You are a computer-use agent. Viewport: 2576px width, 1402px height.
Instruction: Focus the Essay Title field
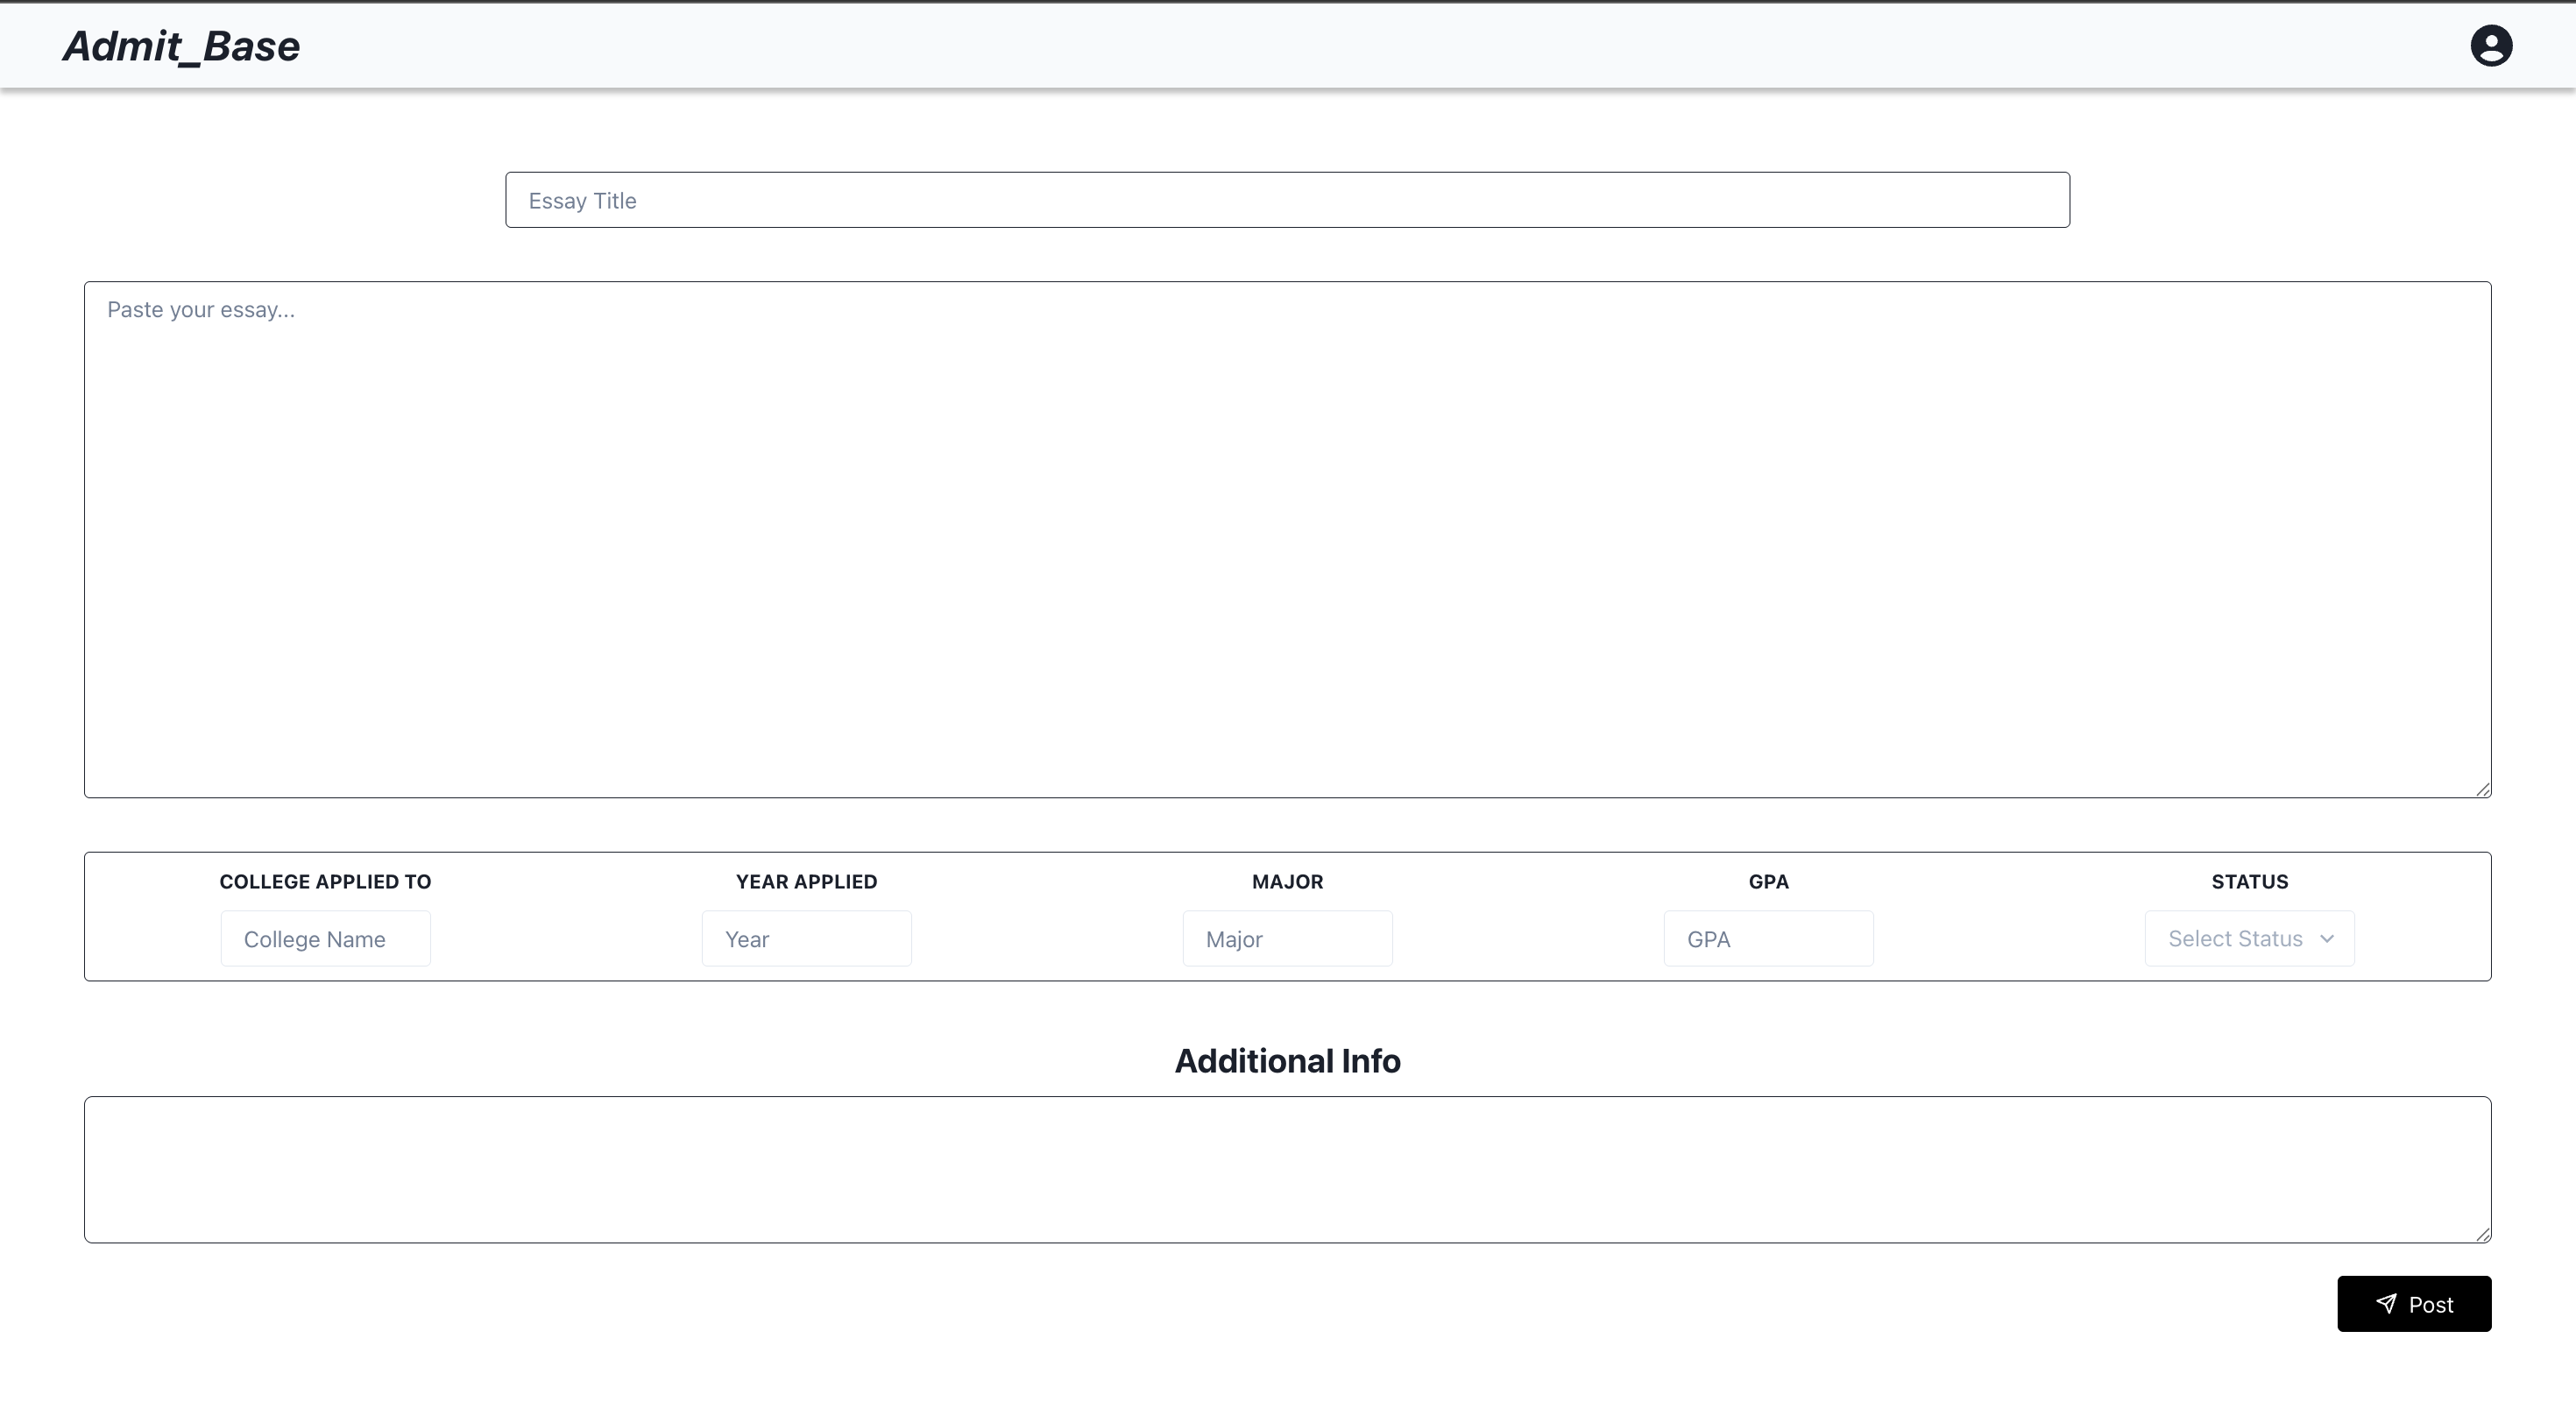(1287, 200)
